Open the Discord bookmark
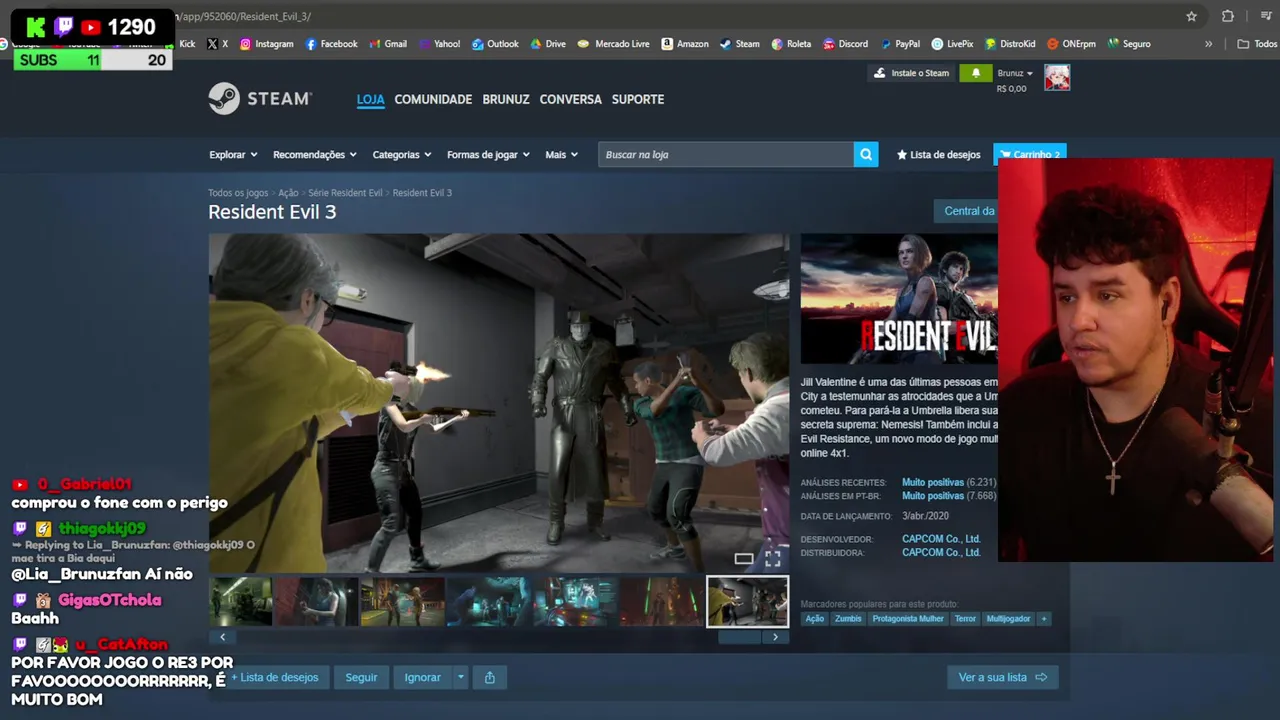 pyautogui.click(x=845, y=44)
